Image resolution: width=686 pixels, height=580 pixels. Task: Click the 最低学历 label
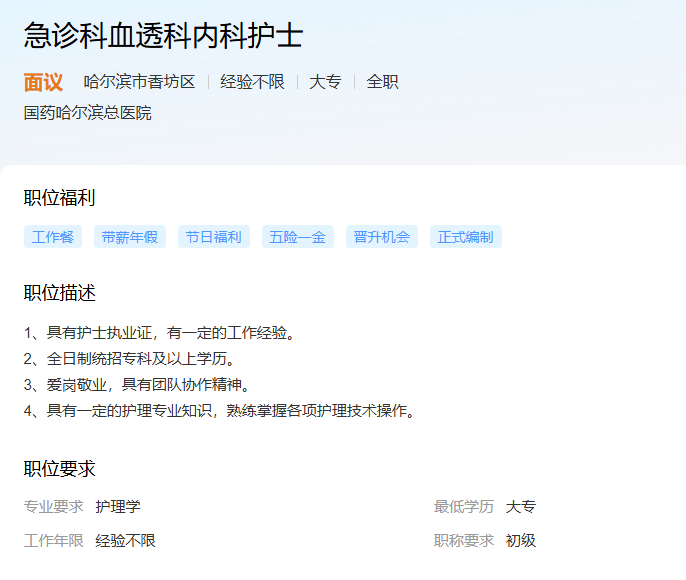coord(464,507)
